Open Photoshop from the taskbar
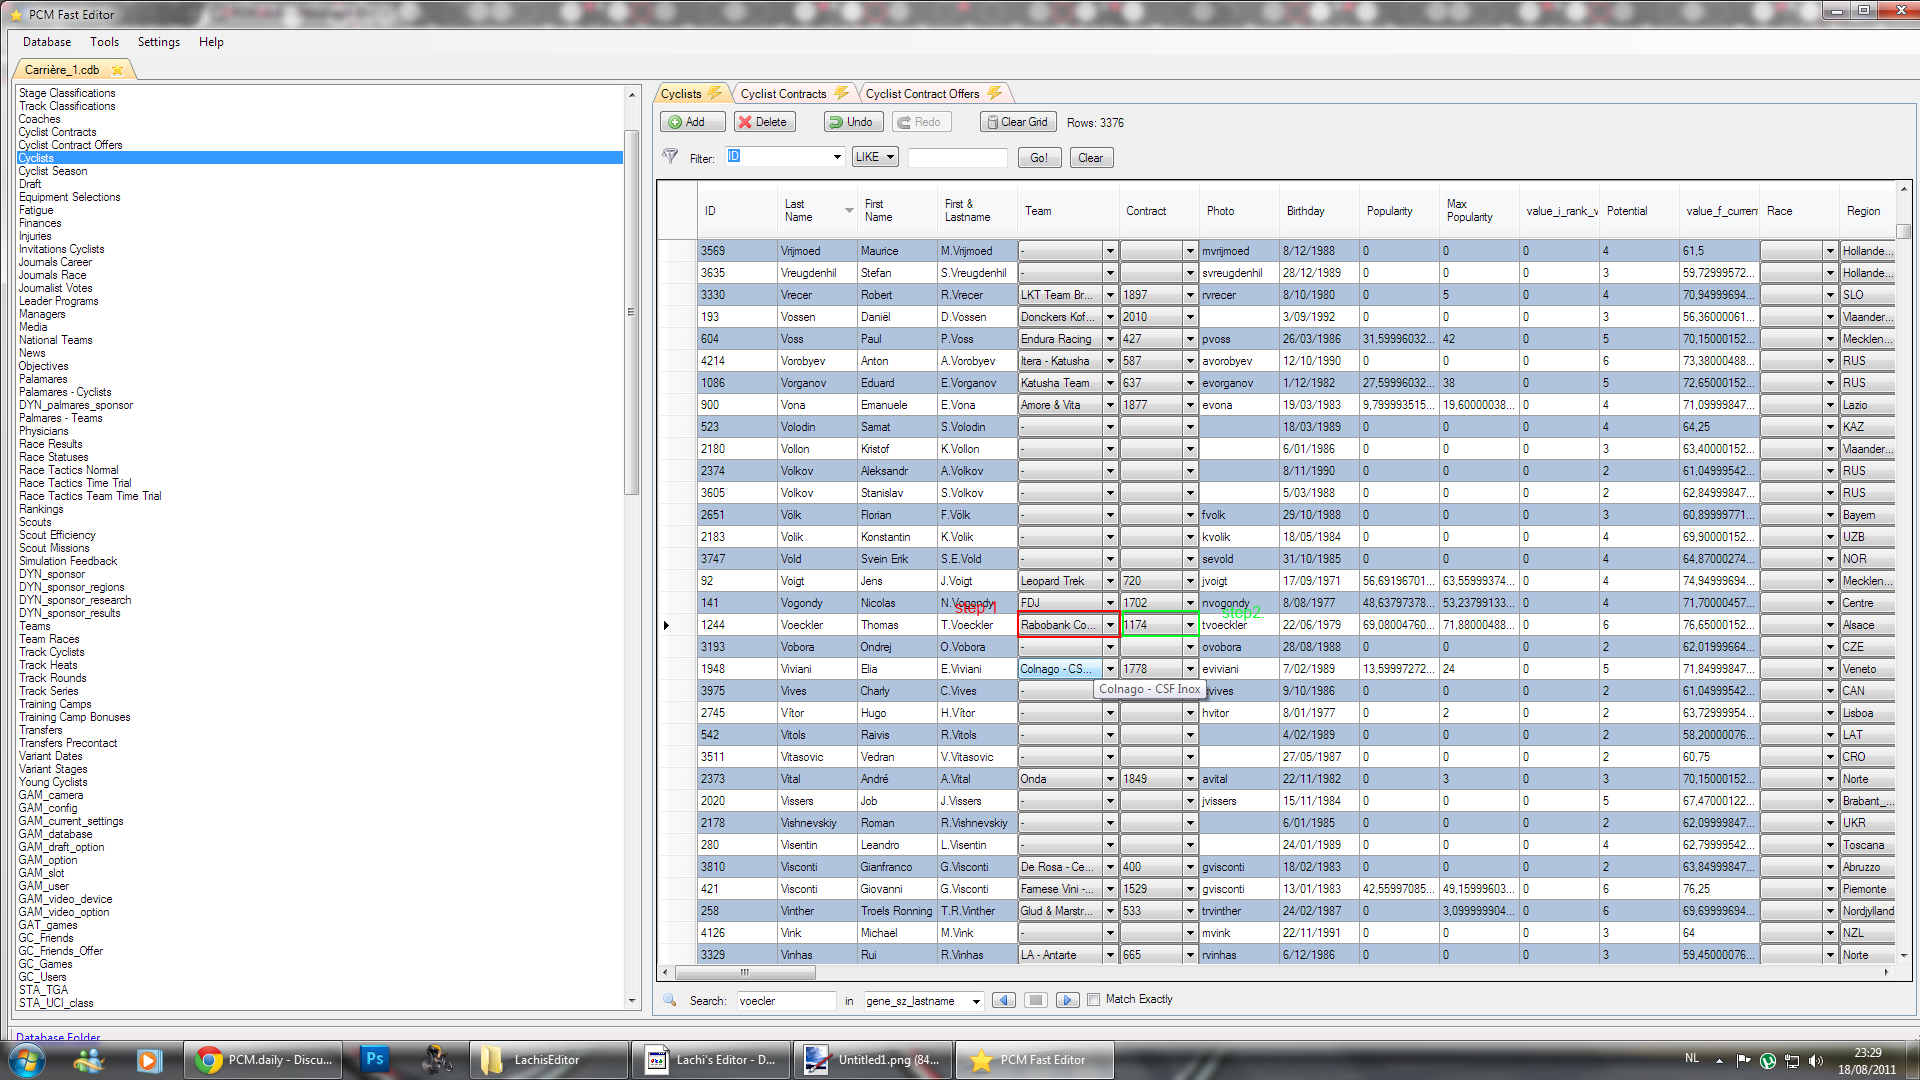The height and width of the screenshot is (1080, 1920). (375, 1059)
